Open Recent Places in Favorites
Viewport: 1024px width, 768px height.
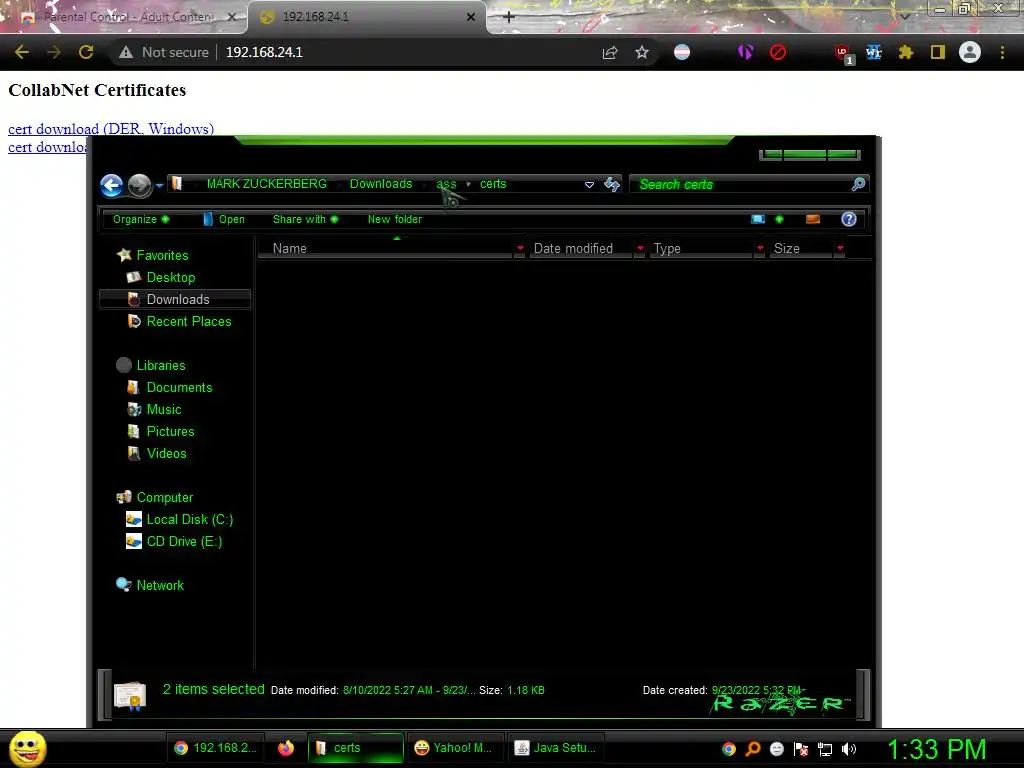point(189,321)
